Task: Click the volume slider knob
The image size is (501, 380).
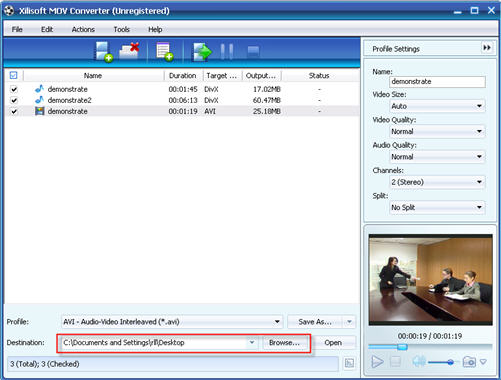Action: [x=450, y=362]
